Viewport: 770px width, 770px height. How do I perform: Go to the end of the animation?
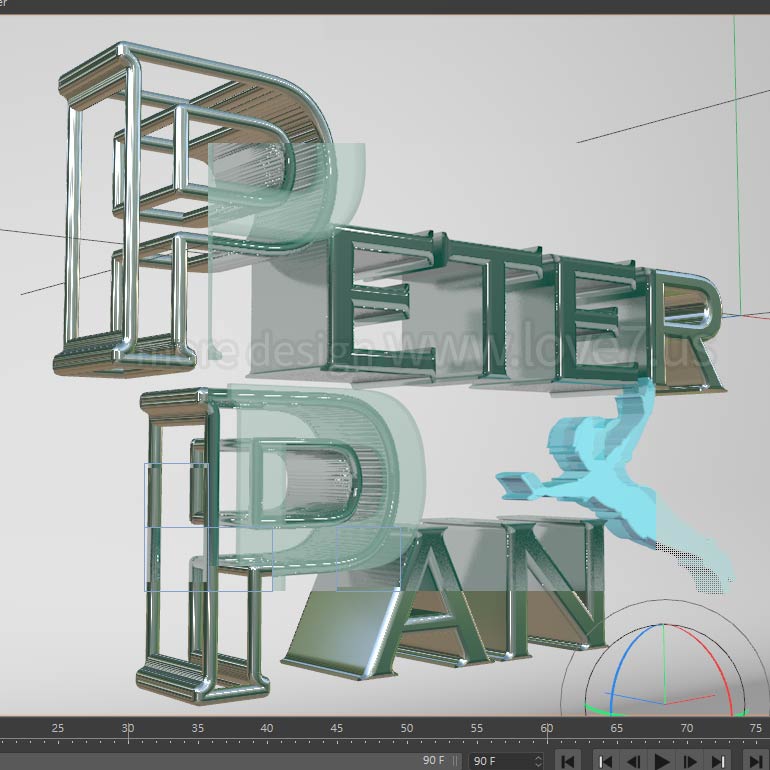[756, 761]
